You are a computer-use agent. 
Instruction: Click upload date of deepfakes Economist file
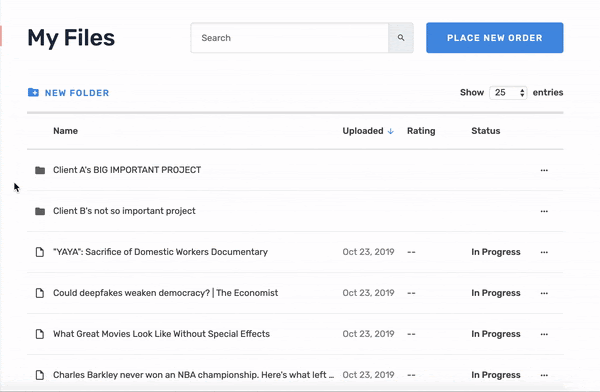click(368, 293)
